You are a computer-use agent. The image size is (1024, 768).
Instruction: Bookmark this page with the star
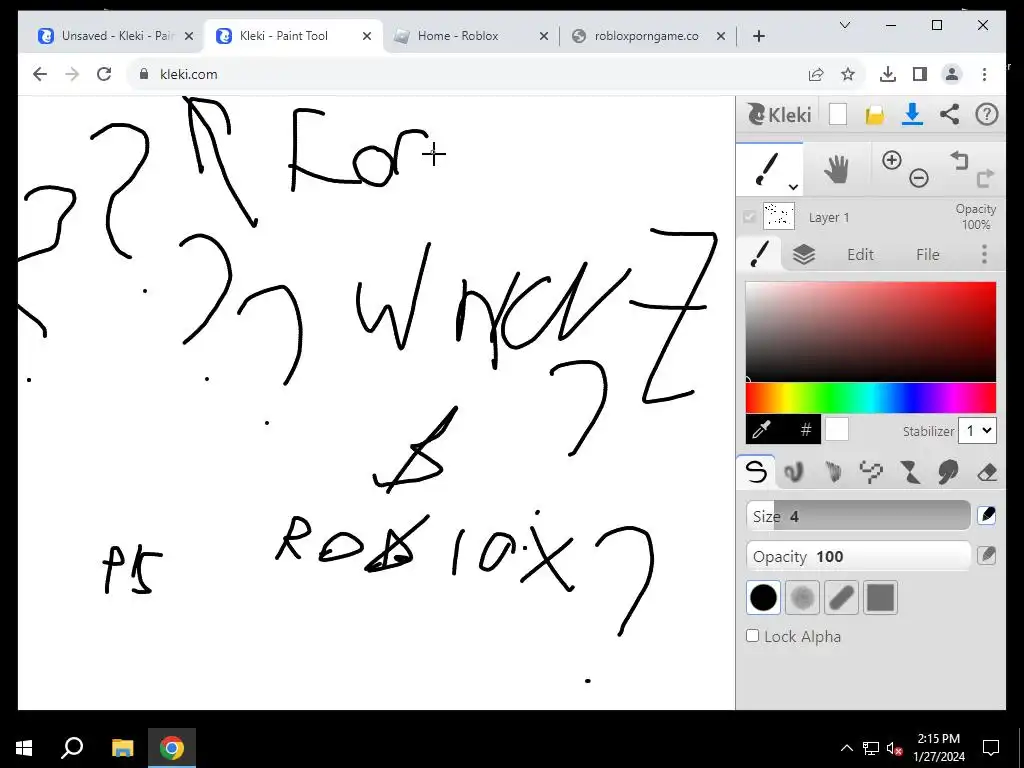coord(848,74)
